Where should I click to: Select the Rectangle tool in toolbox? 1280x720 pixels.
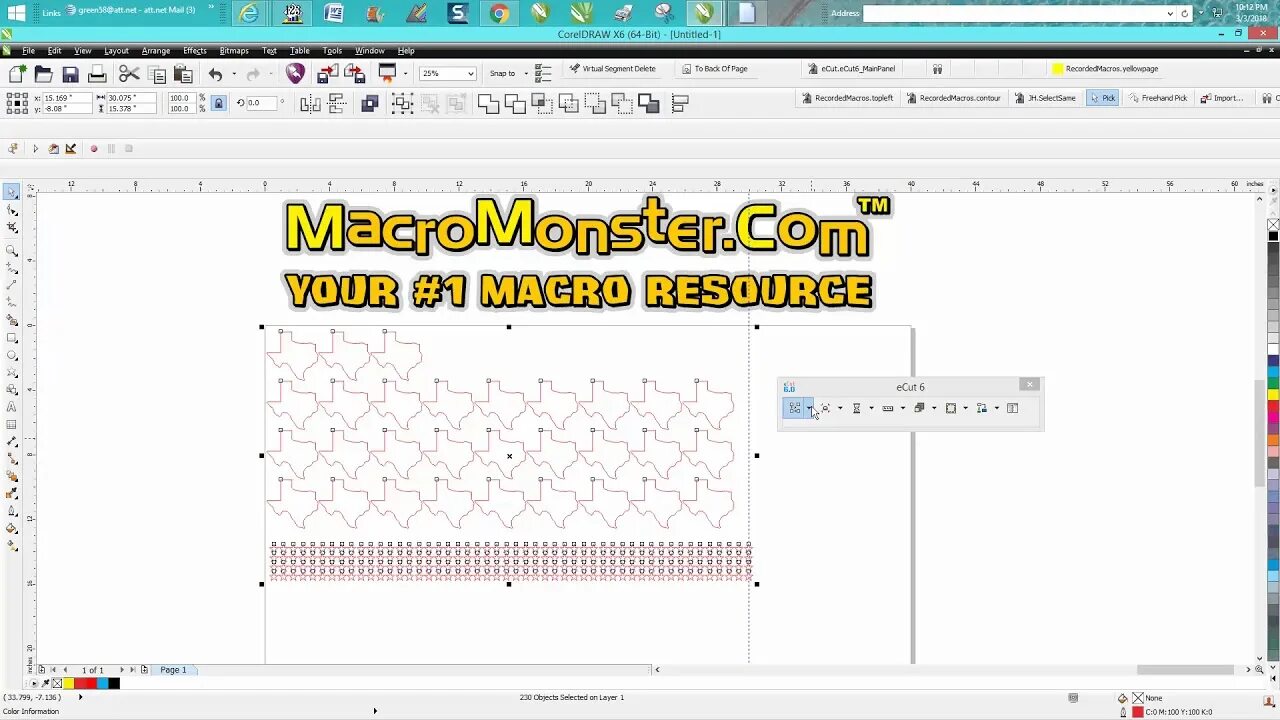(12, 337)
